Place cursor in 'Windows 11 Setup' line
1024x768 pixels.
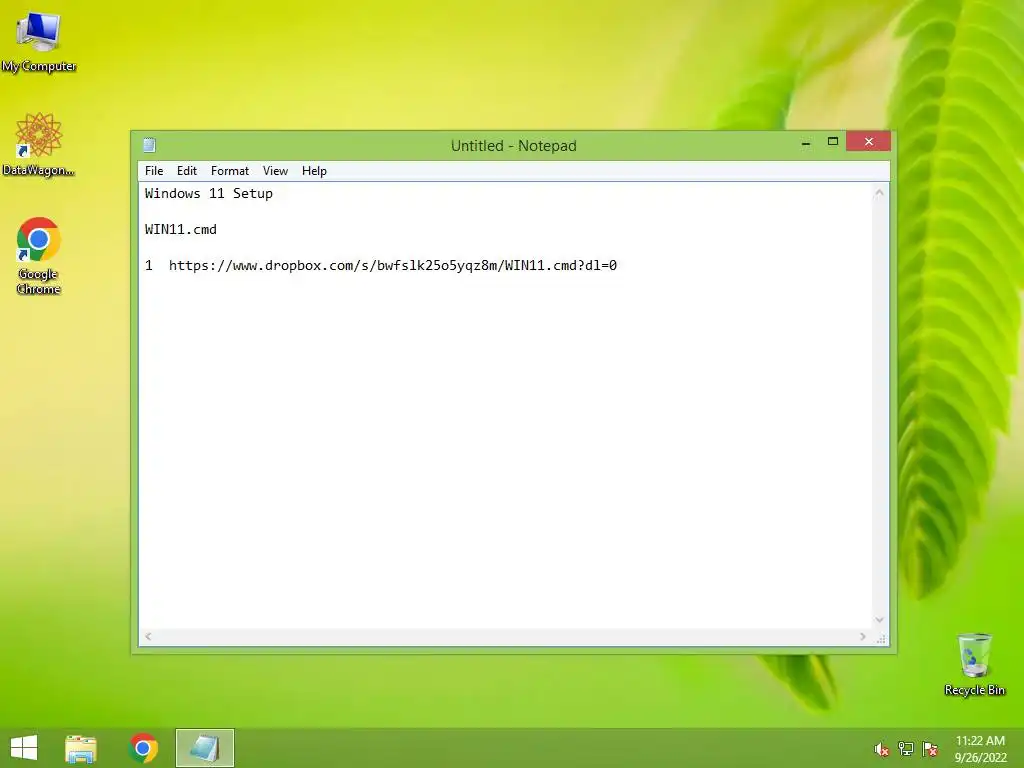[x=209, y=193]
